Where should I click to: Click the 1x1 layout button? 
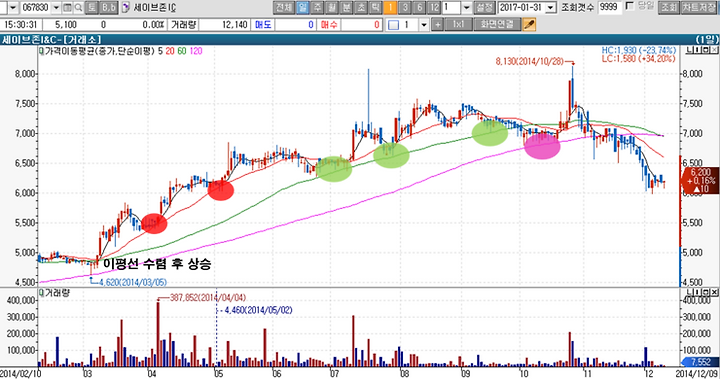pos(458,24)
